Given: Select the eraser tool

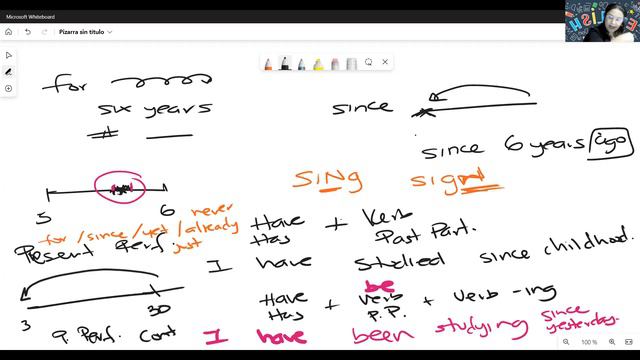Looking at the screenshot, I should pos(335,64).
